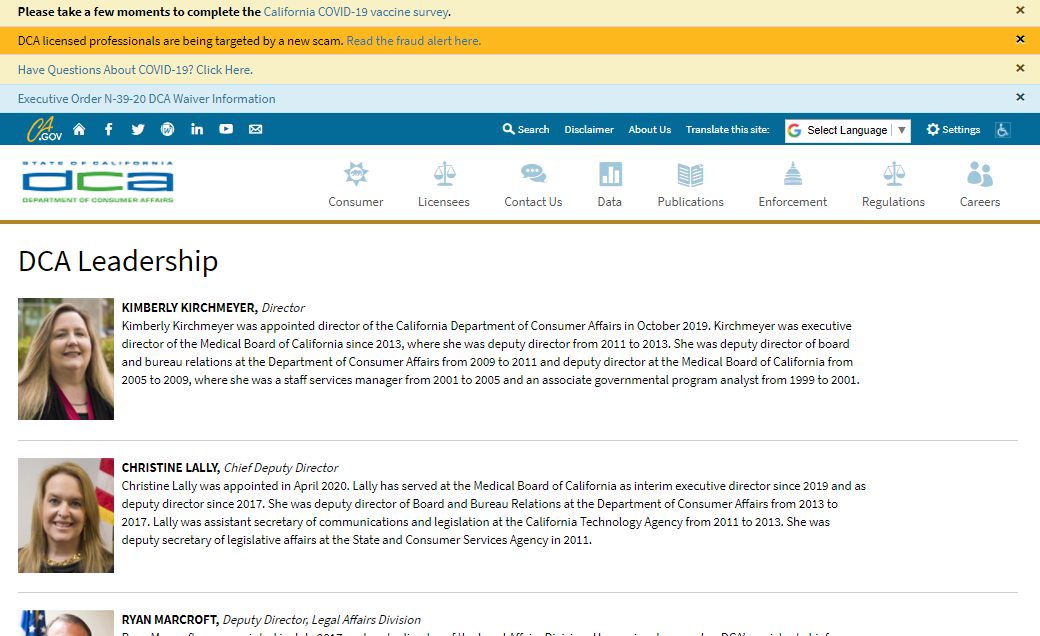1040x636 pixels.
Task: Select Regulations scales icon
Action: coord(894,174)
